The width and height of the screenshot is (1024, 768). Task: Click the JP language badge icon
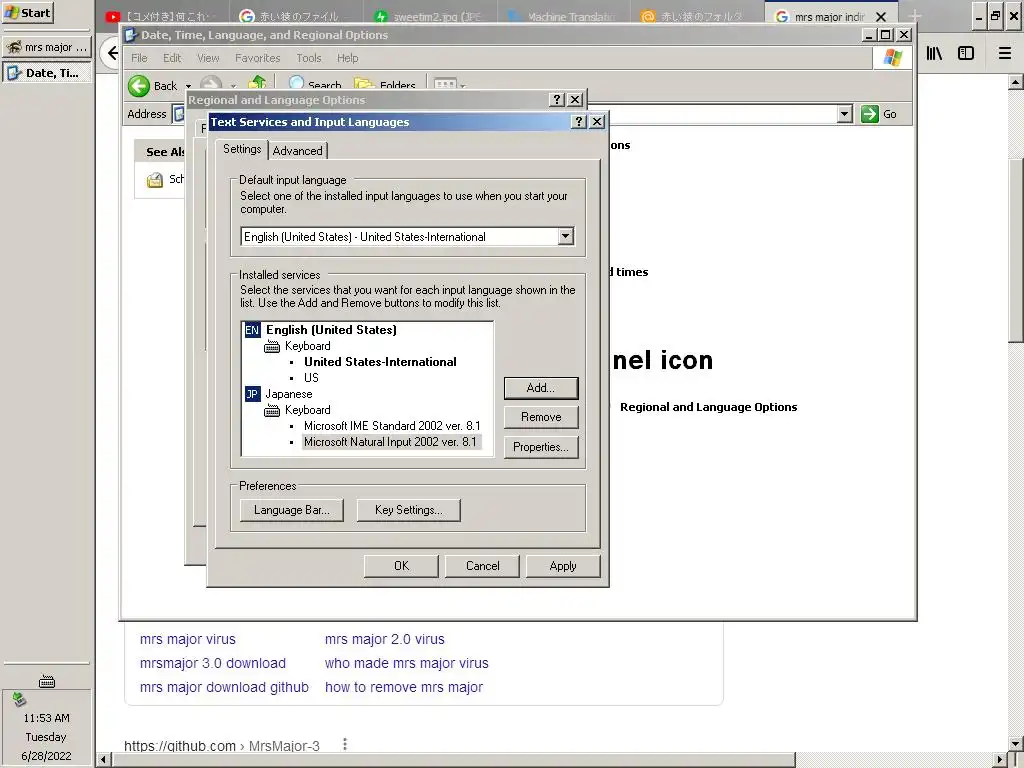[252, 394]
